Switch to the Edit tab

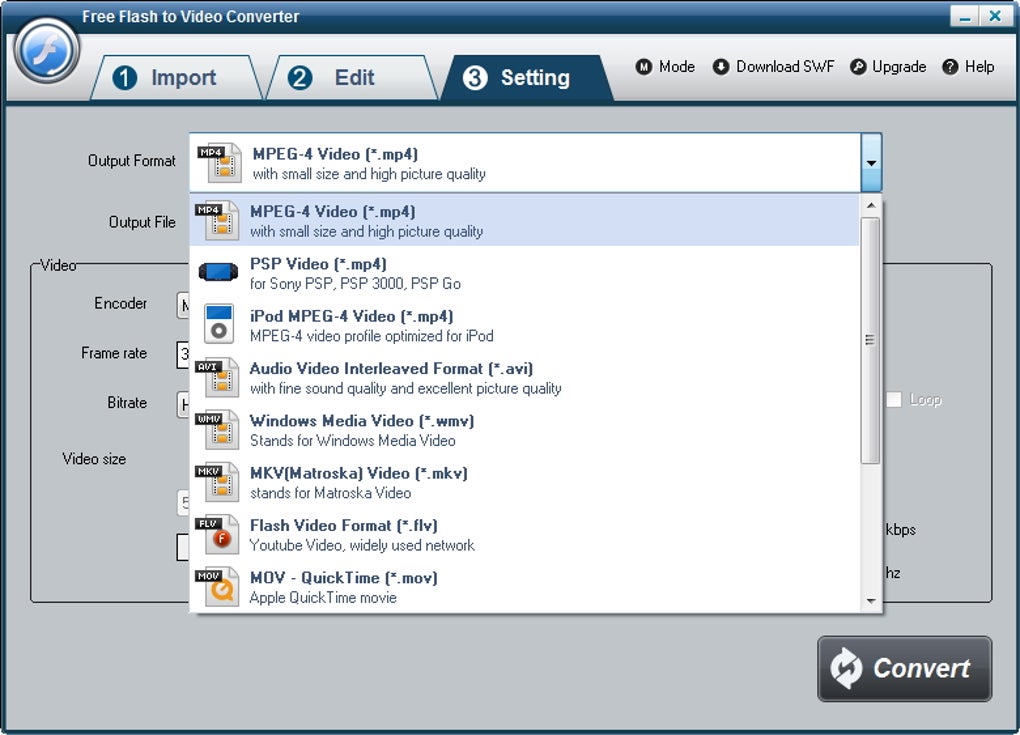pos(352,77)
